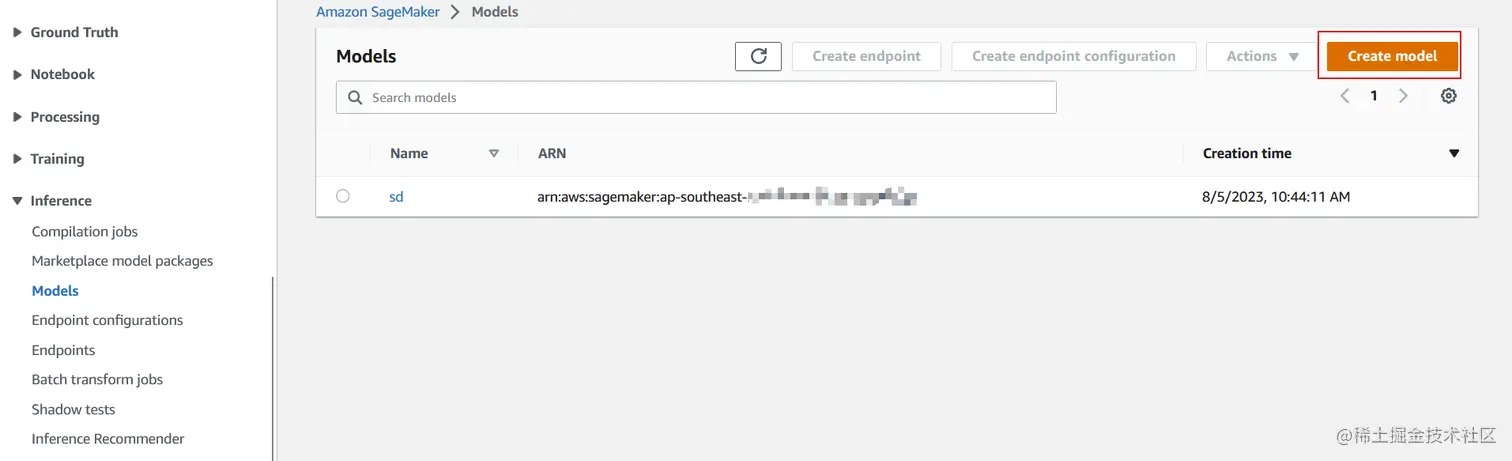This screenshot has height=461, width=1512.
Task: Open Amazon SageMaker breadcrumb link
Action: (378, 12)
